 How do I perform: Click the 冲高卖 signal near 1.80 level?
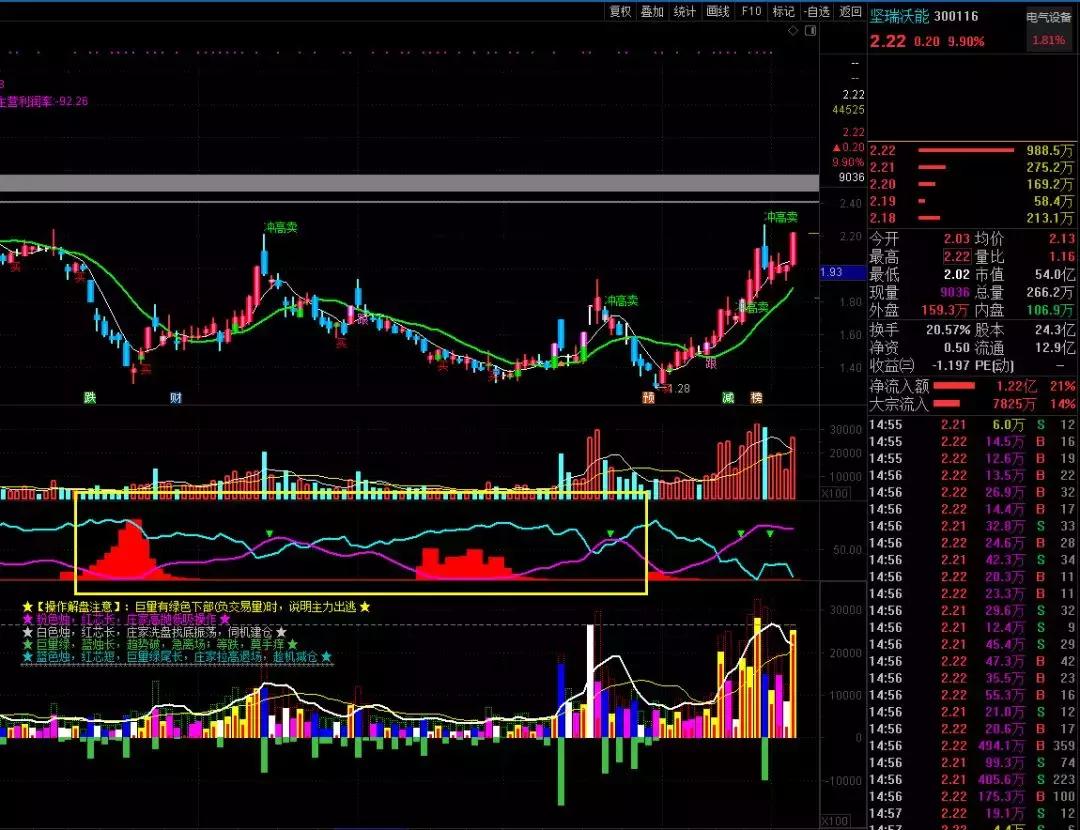(622, 300)
